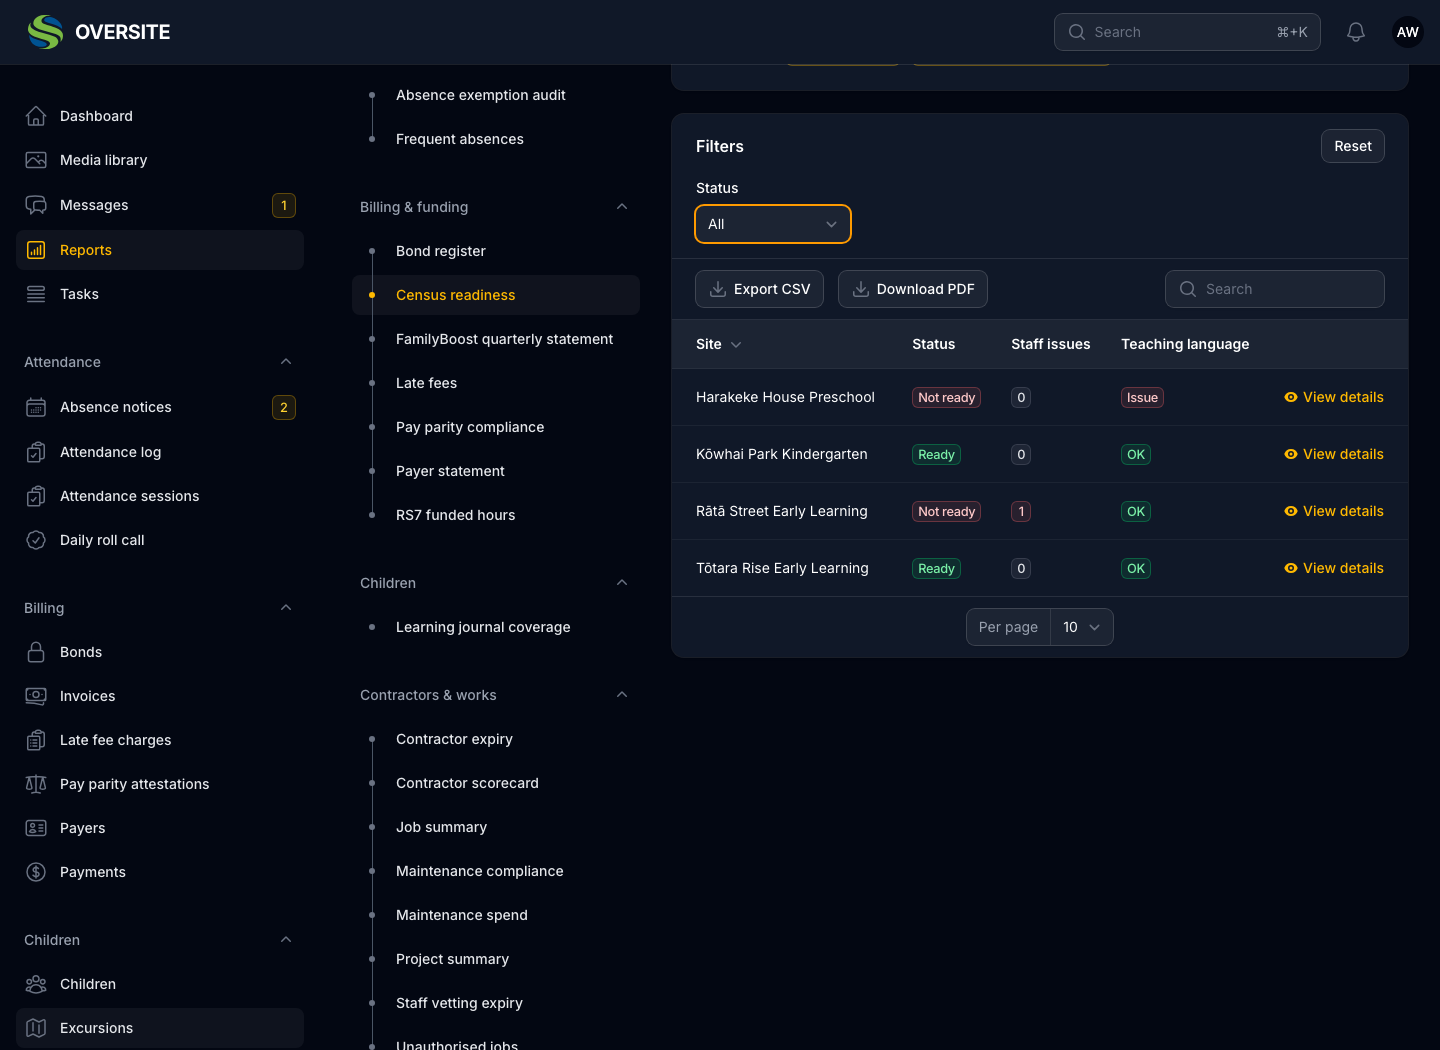Image resolution: width=1440 pixels, height=1050 pixels.
Task: Open the Learning journal coverage report
Action: tap(496, 627)
